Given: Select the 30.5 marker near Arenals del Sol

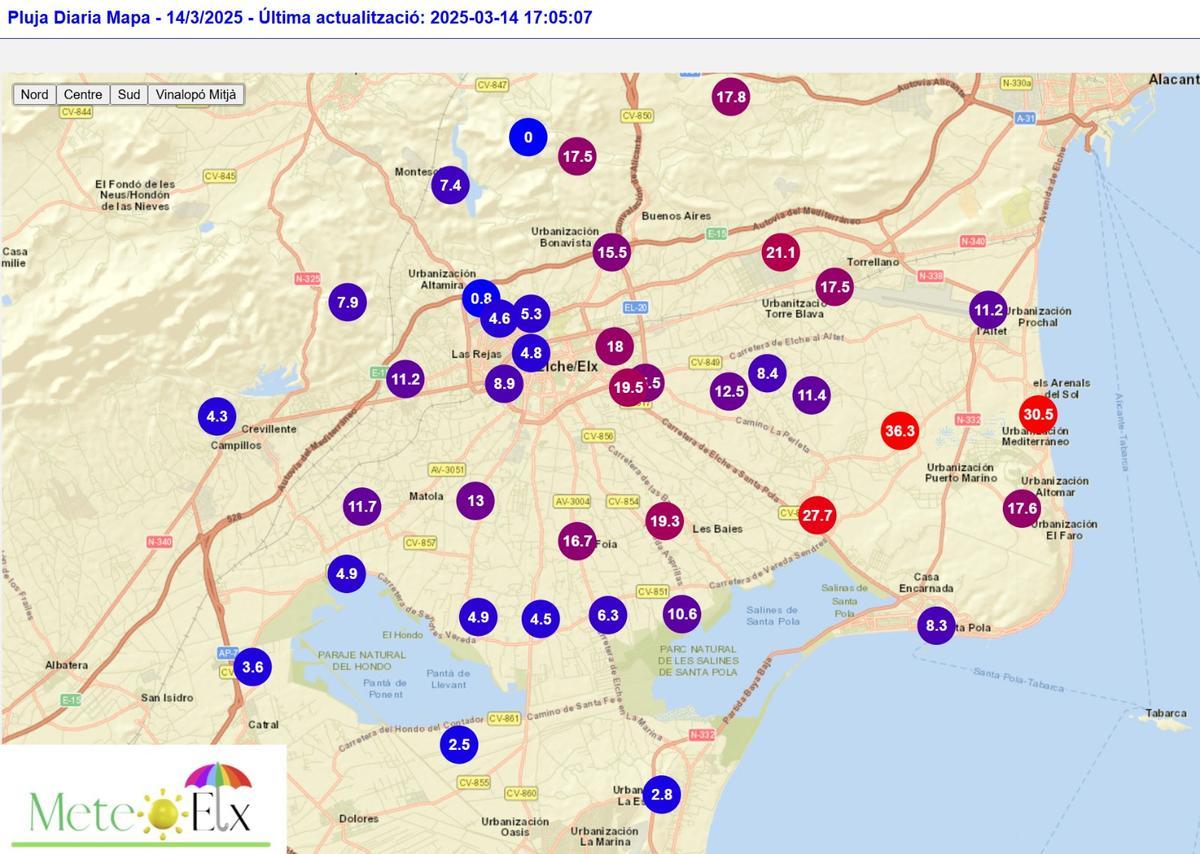Looking at the screenshot, I should click(x=1038, y=414).
